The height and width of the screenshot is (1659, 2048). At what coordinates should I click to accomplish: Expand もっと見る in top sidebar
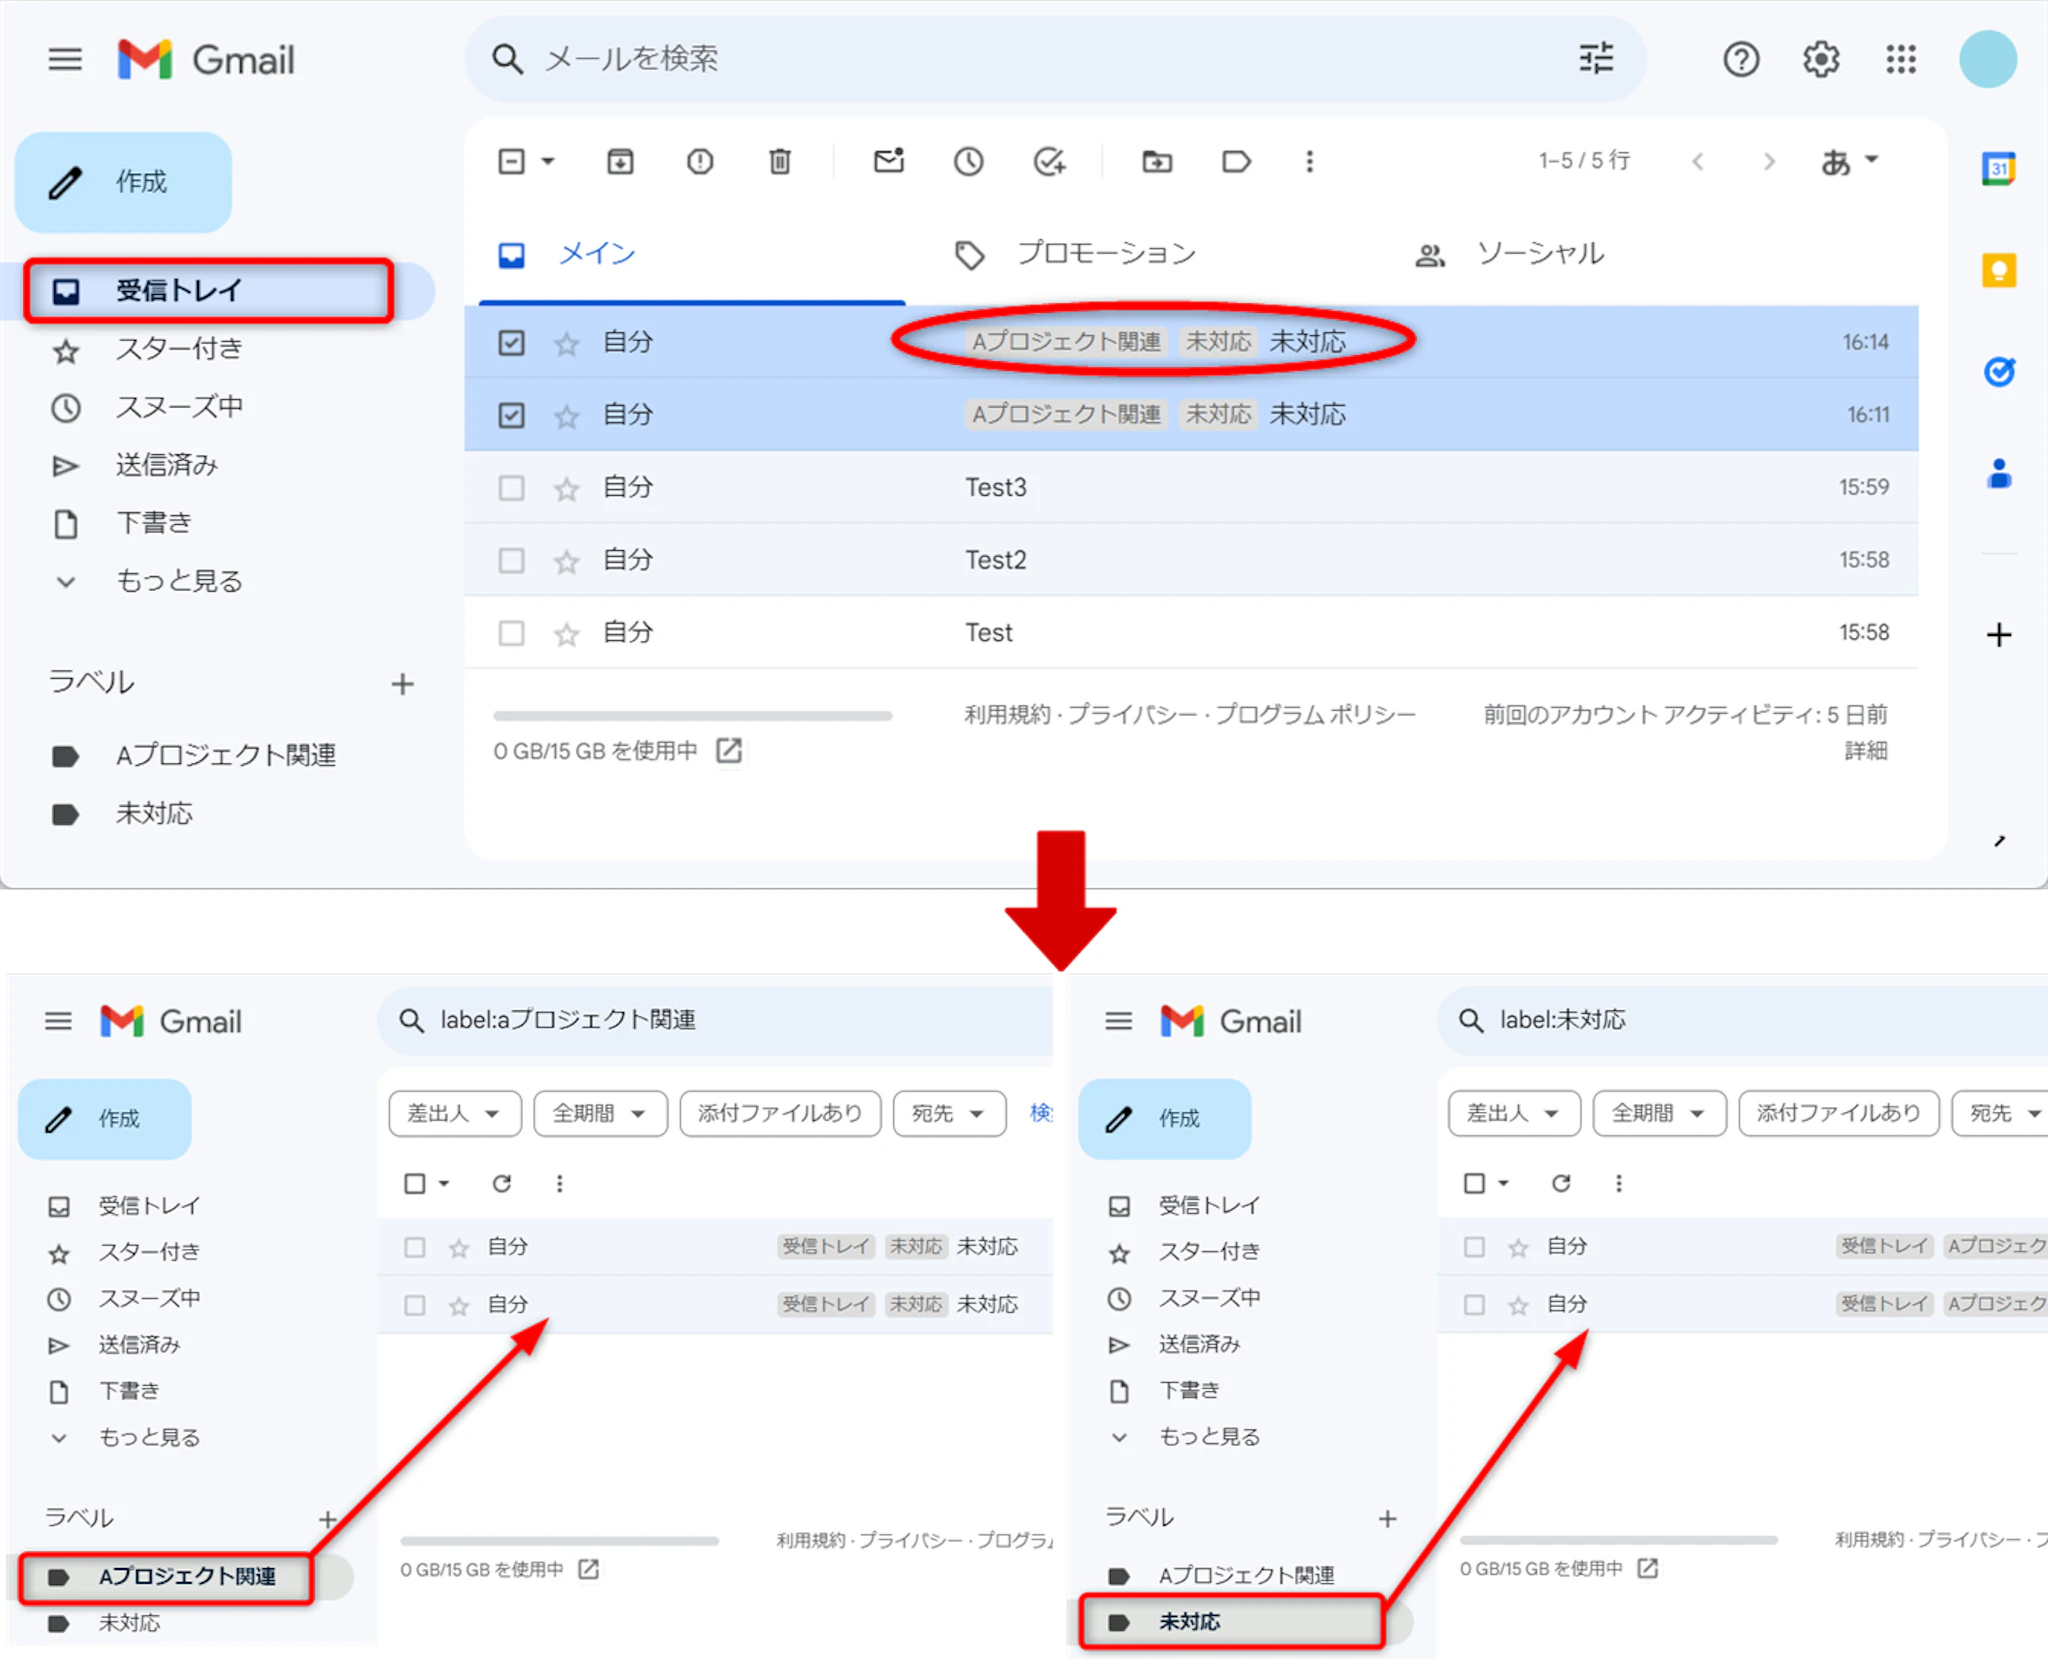point(178,581)
